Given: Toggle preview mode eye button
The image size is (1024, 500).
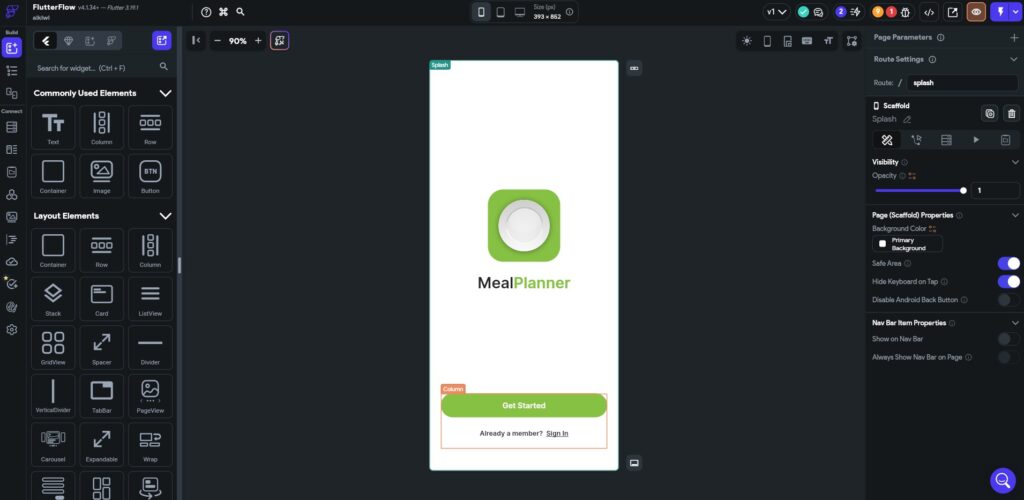Looking at the screenshot, I should pyautogui.click(x=976, y=12).
